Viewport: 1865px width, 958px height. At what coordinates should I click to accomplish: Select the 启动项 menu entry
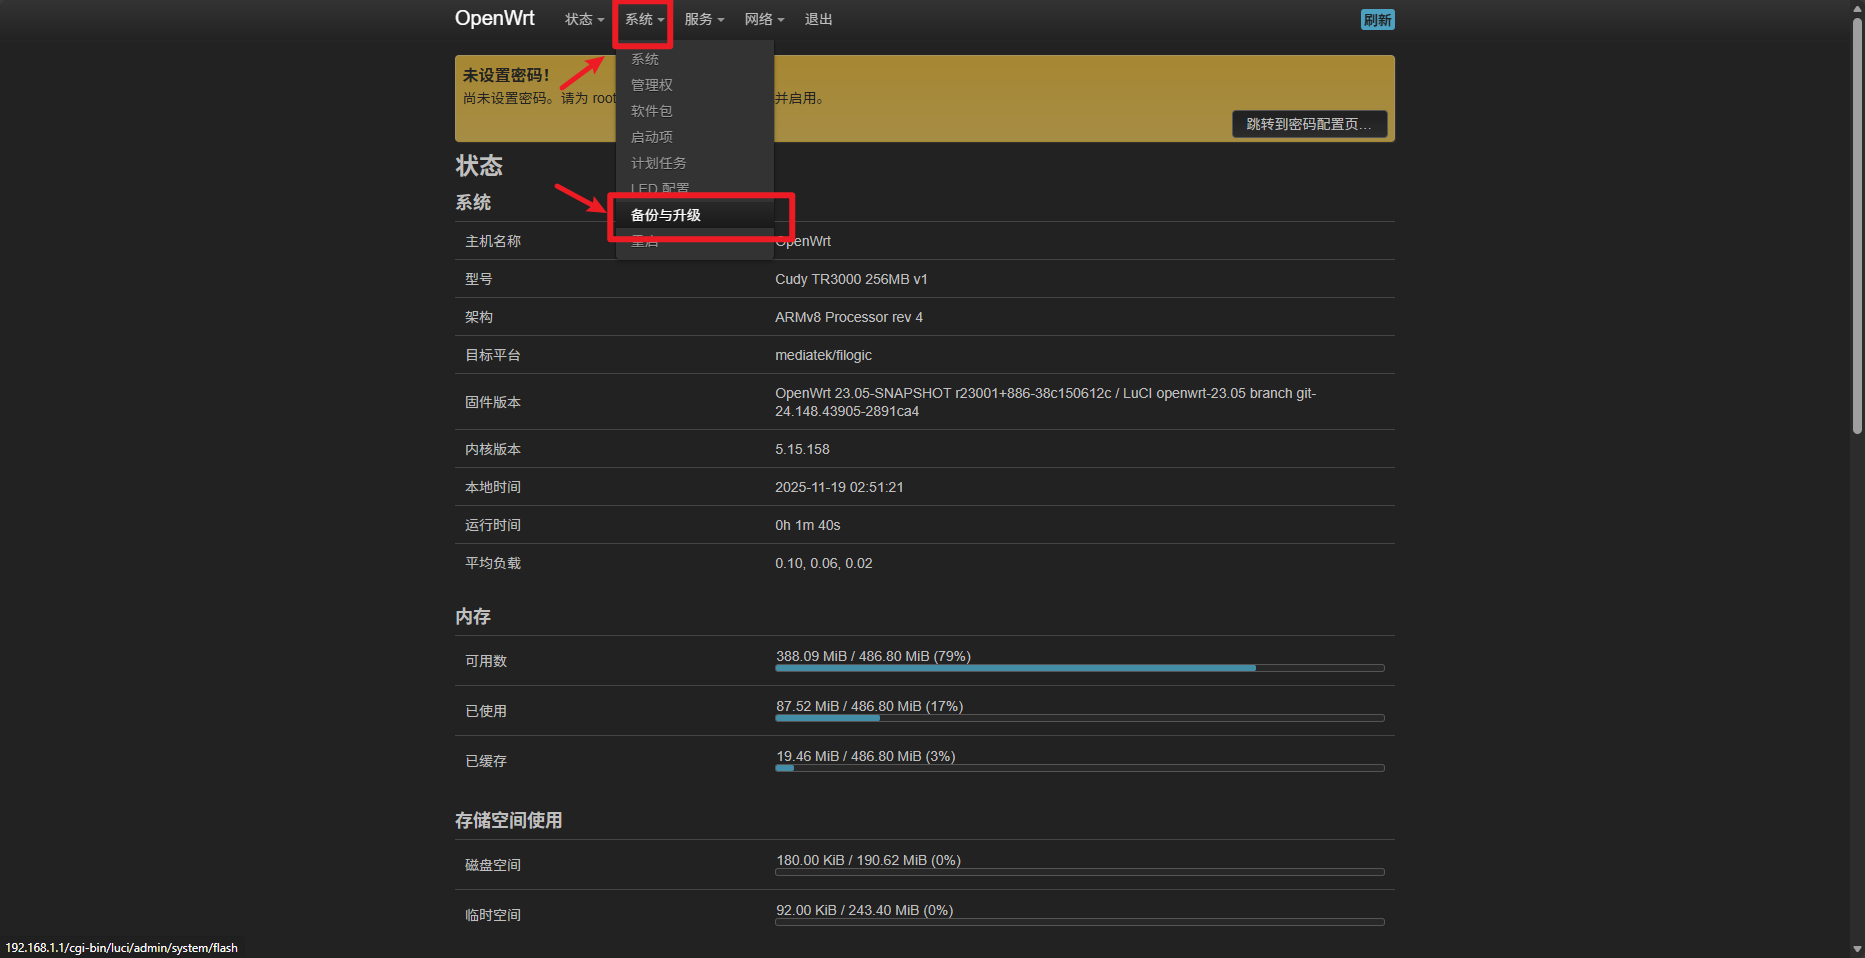click(652, 137)
